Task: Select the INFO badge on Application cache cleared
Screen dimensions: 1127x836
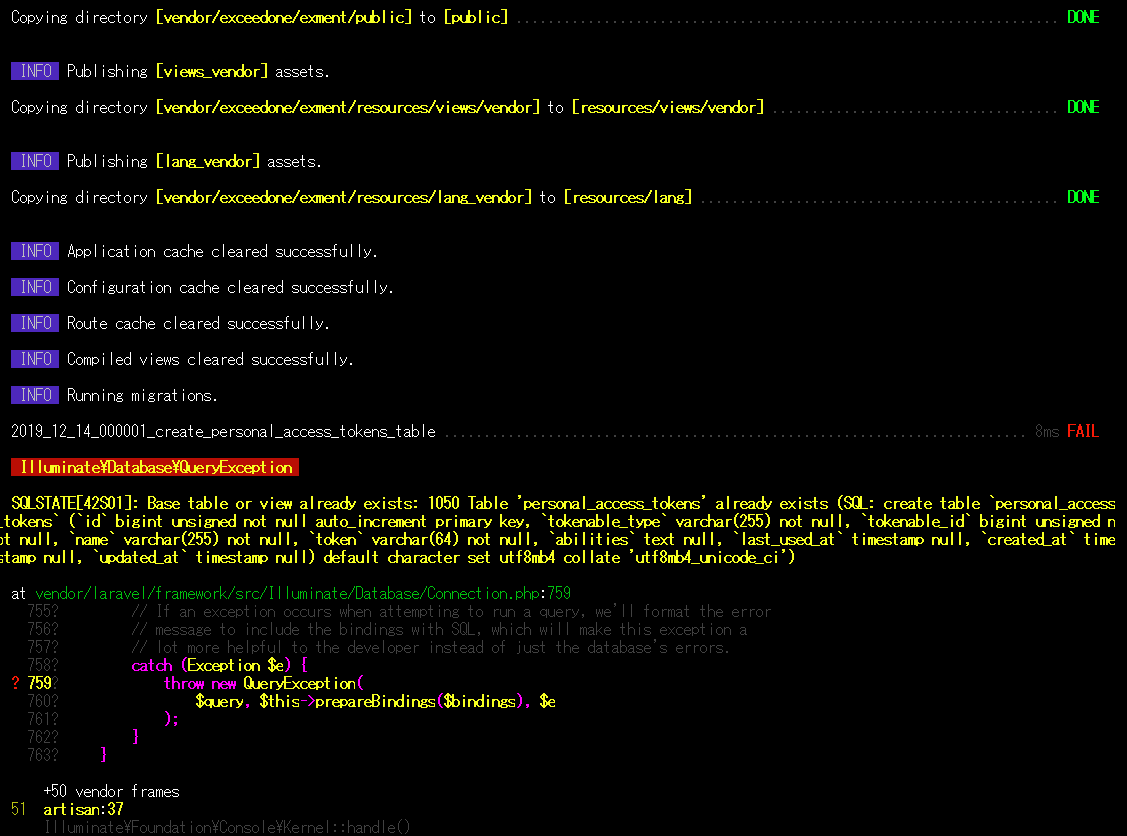Action: (x=34, y=251)
